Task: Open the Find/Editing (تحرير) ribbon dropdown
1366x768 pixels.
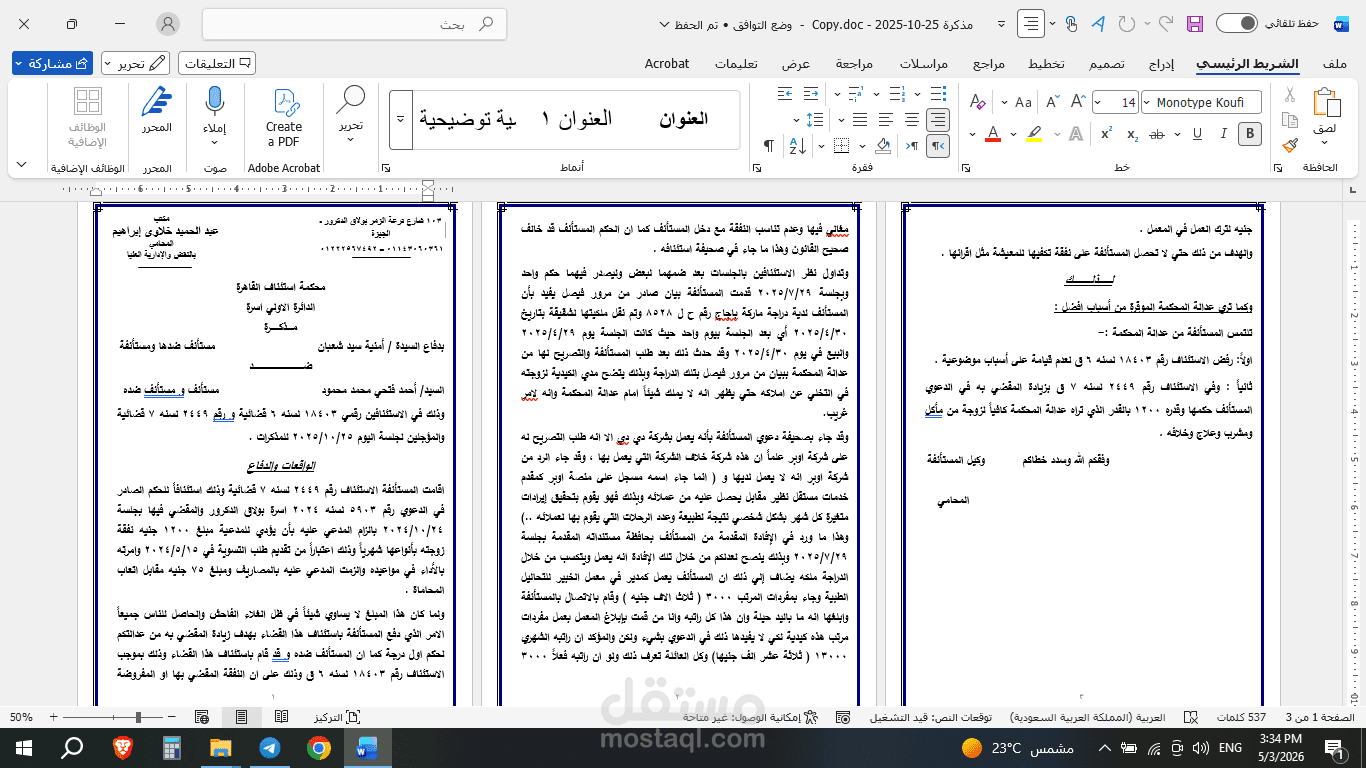Action: 350,113
